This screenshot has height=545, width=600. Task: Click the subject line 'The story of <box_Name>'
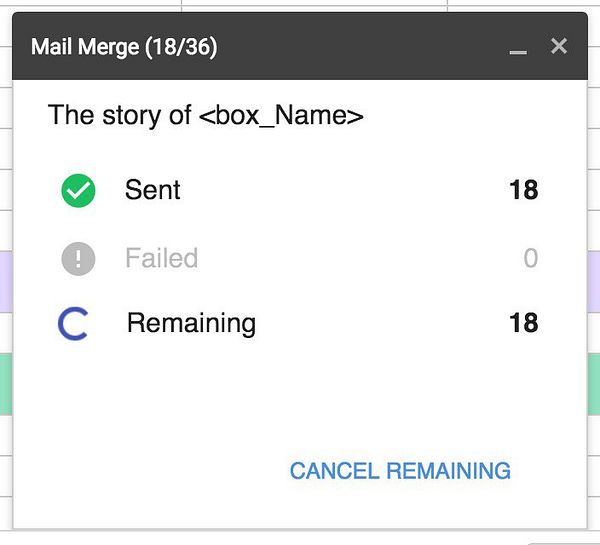(206, 115)
